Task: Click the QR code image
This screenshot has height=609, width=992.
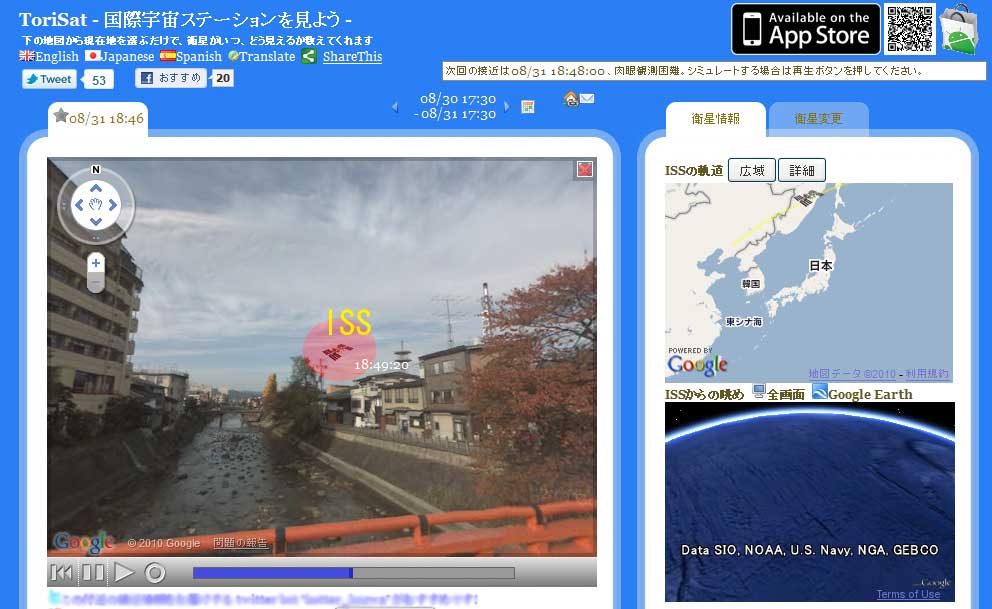Action: coord(910,29)
